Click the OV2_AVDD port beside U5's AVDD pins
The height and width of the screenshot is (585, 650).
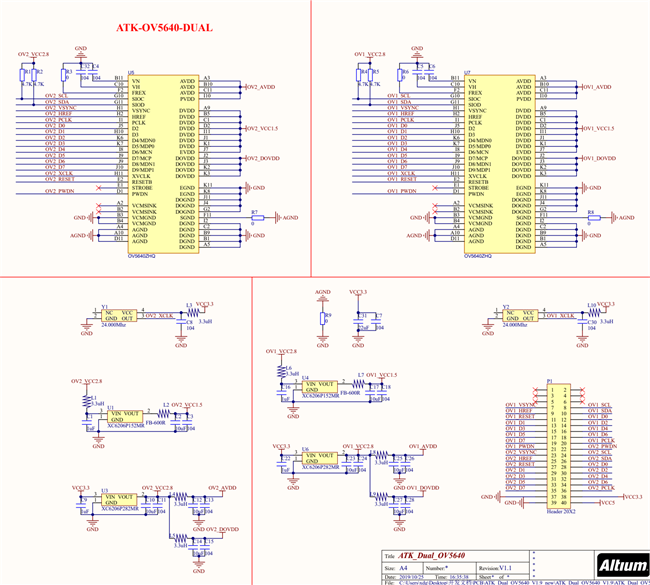(x=260, y=87)
